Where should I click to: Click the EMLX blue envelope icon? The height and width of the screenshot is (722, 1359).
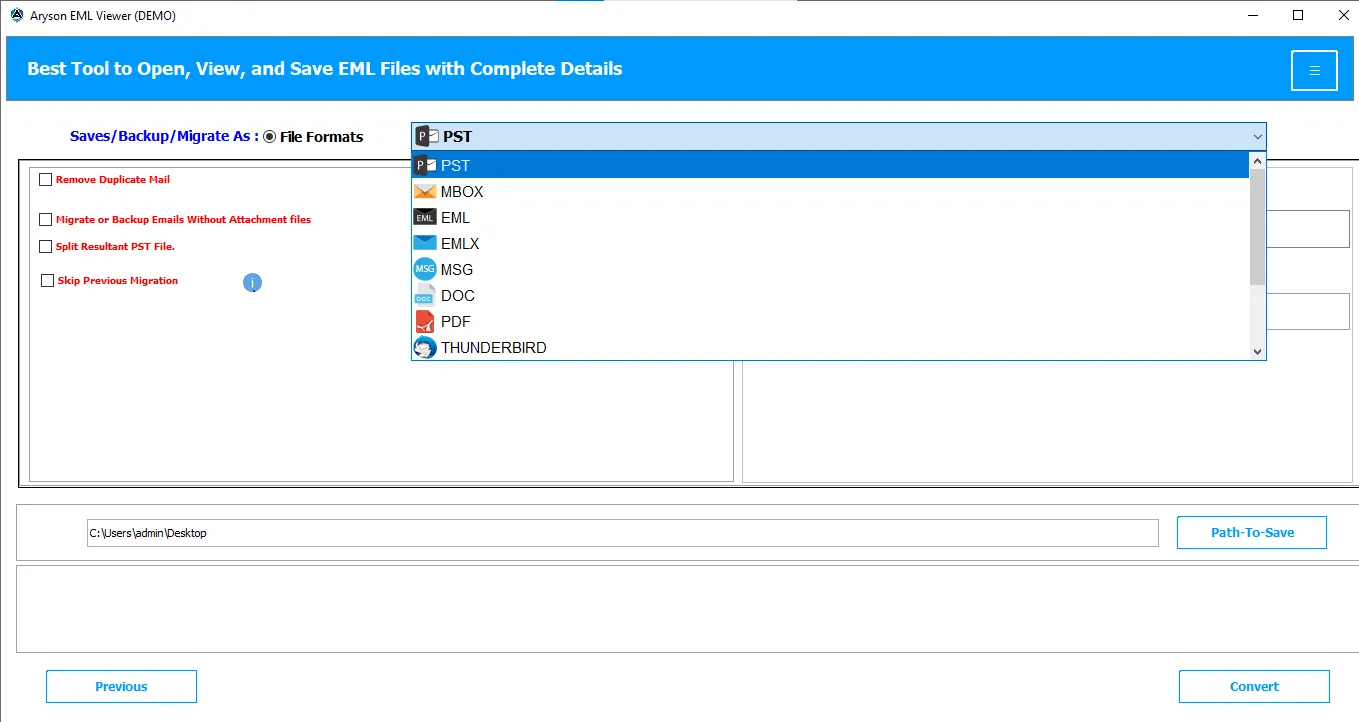pyautogui.click(x=425, y=244)
